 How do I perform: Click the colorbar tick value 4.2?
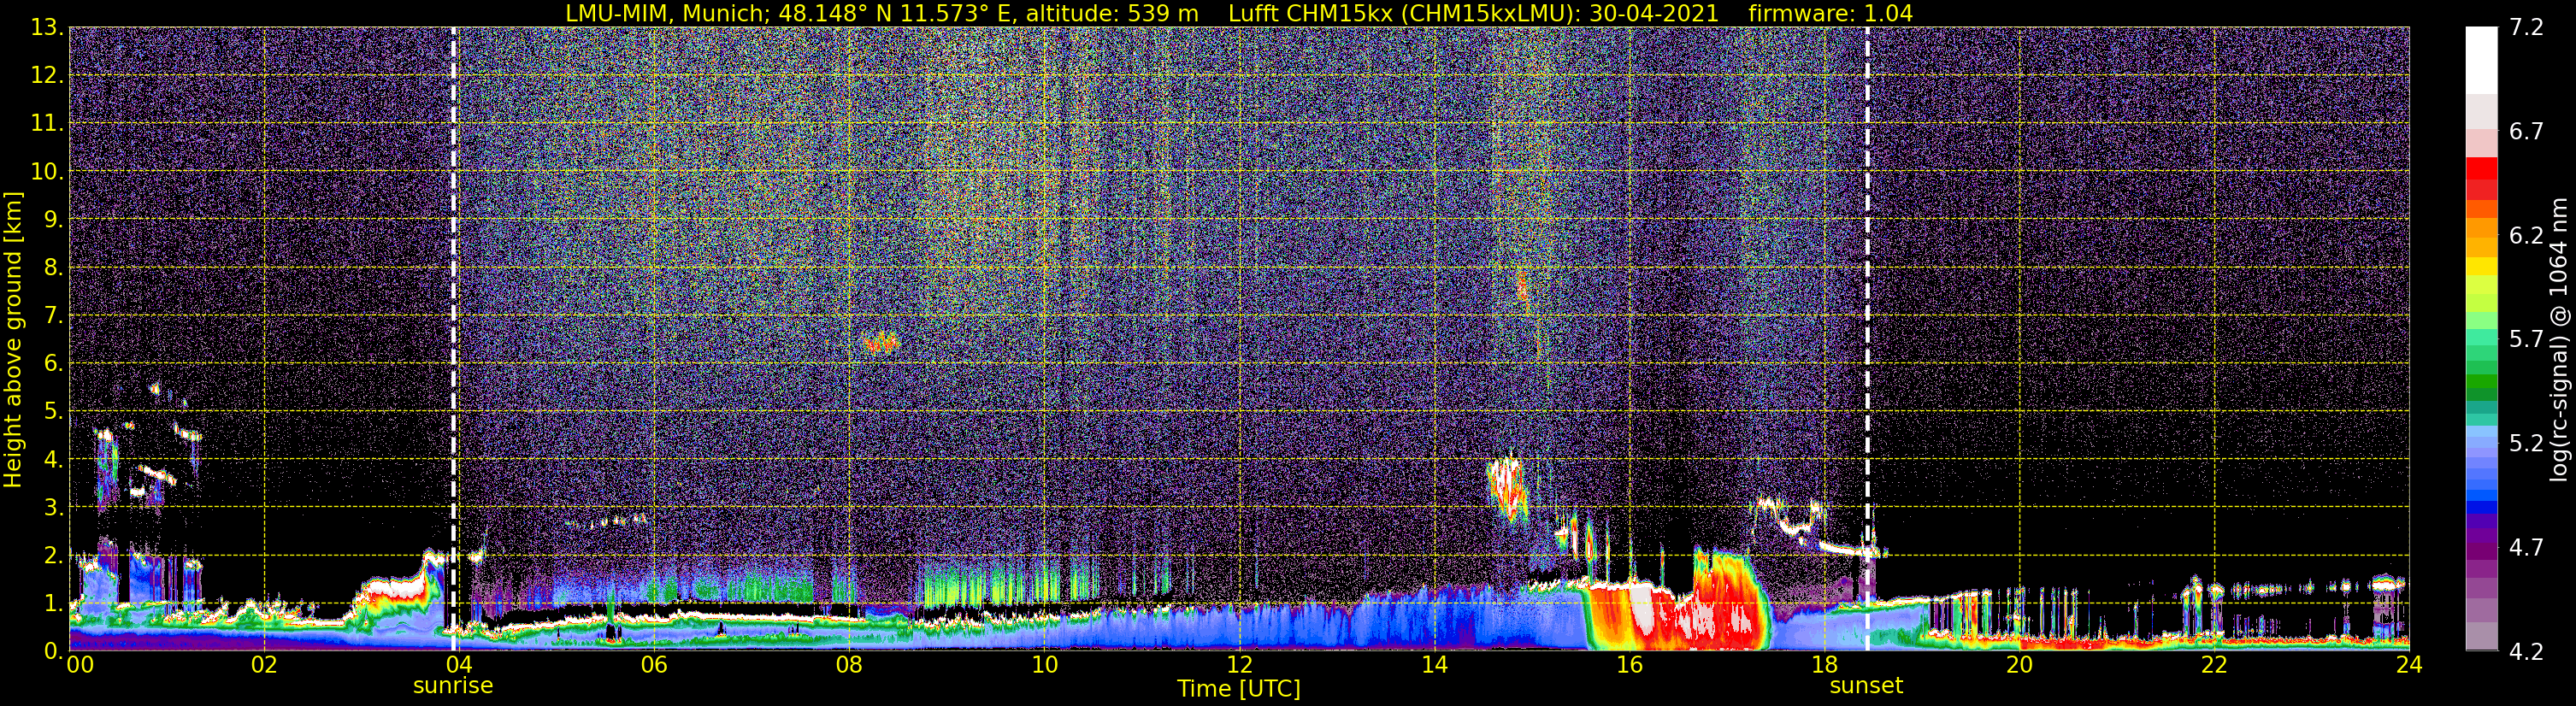pyautogui.click(x=2526, y=652)
